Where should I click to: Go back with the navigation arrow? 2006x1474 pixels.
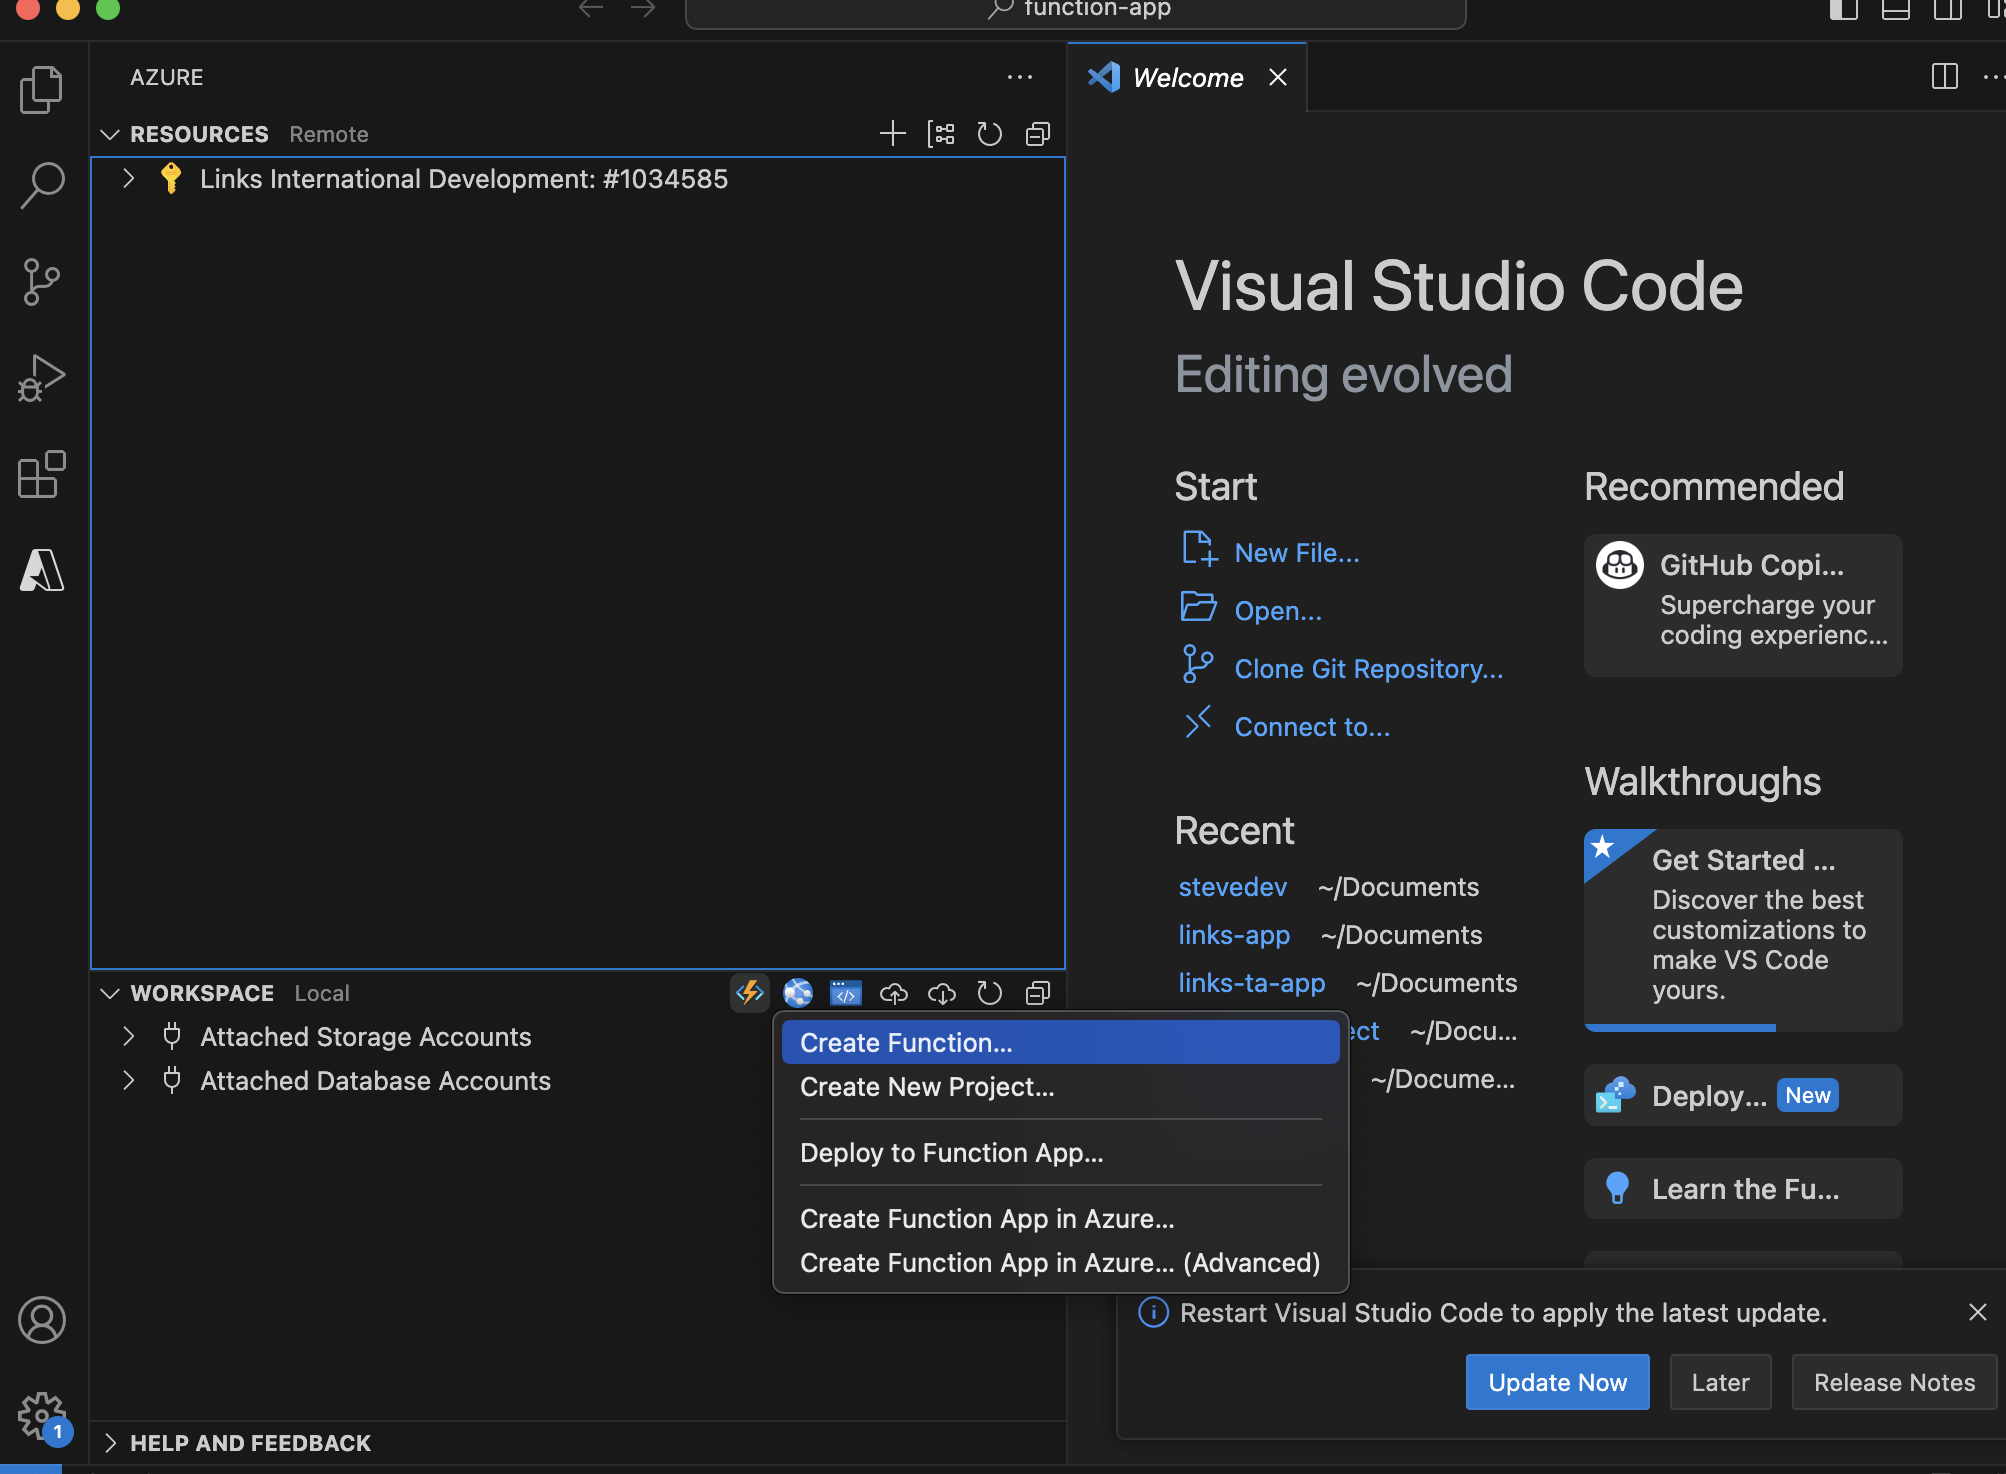591,9
